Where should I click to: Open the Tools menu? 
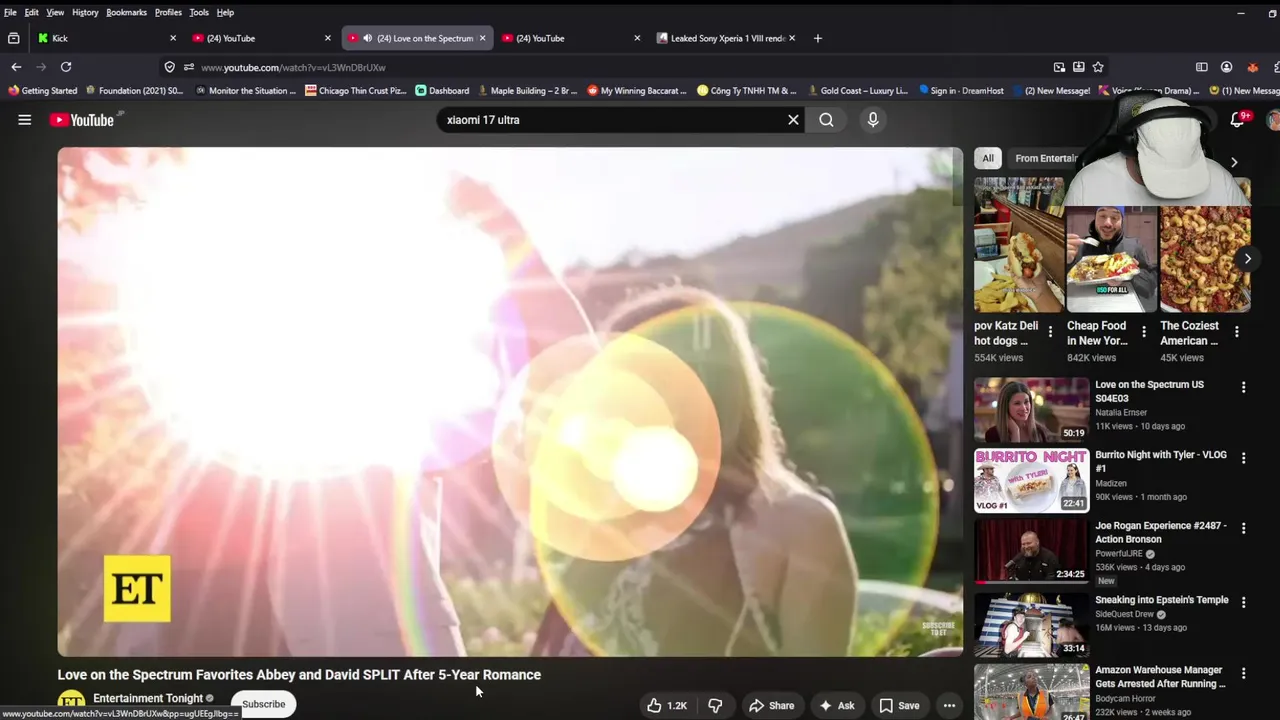[x=199, y=12]
